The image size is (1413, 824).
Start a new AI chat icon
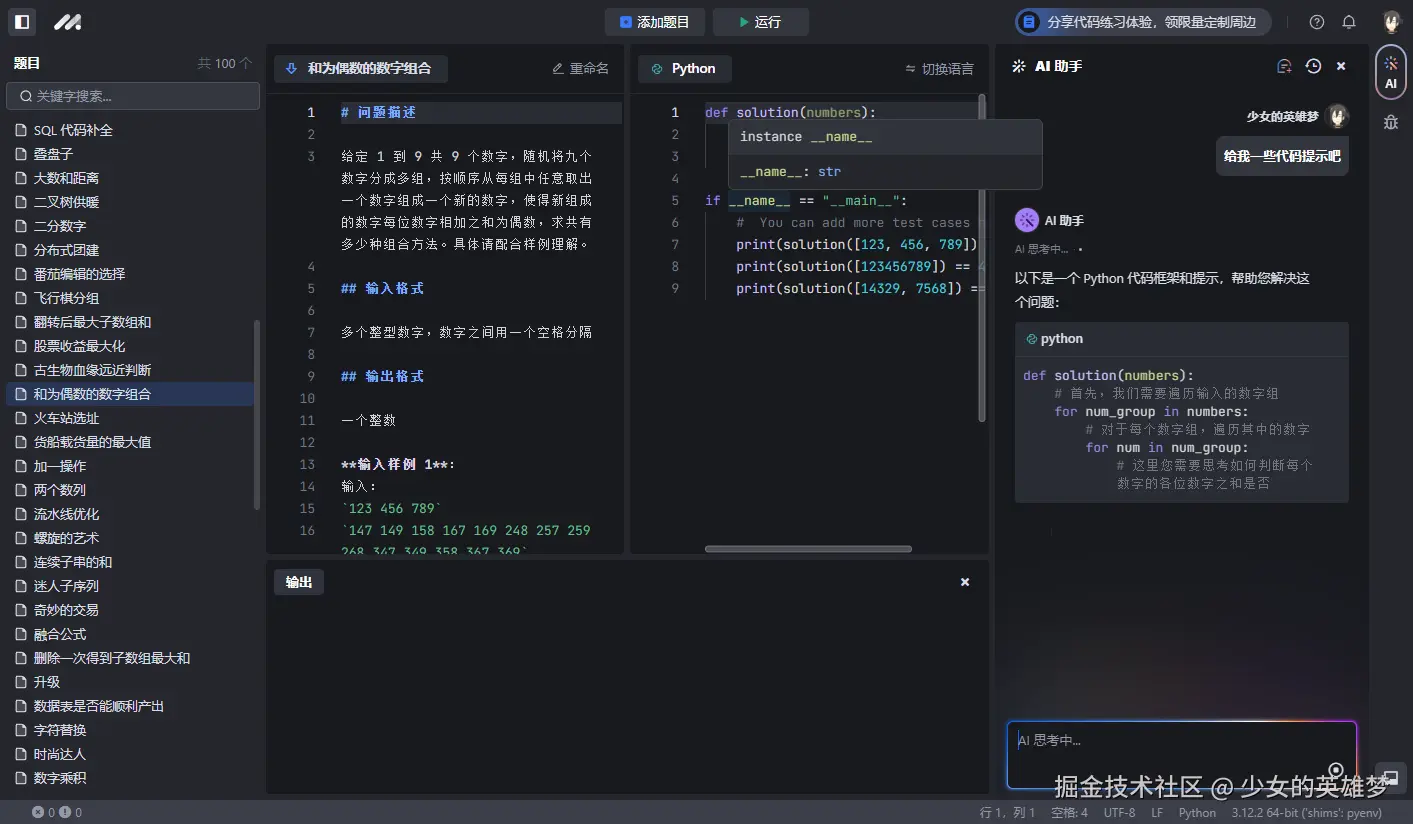[x=1285, y=66]
